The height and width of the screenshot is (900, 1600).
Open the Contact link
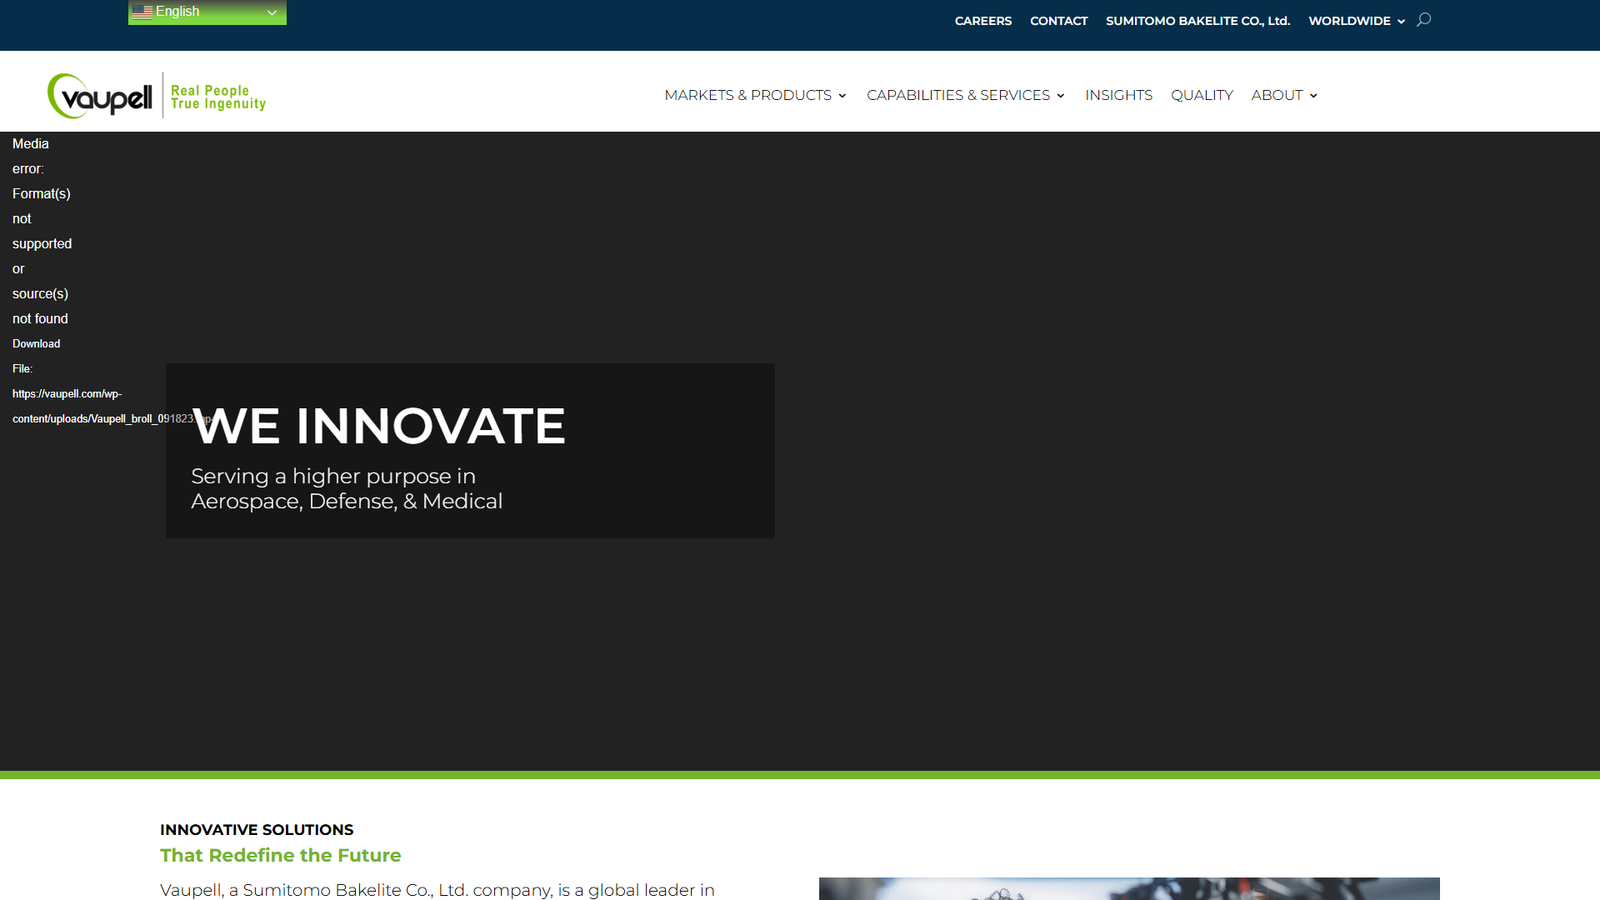point(1058,21)
